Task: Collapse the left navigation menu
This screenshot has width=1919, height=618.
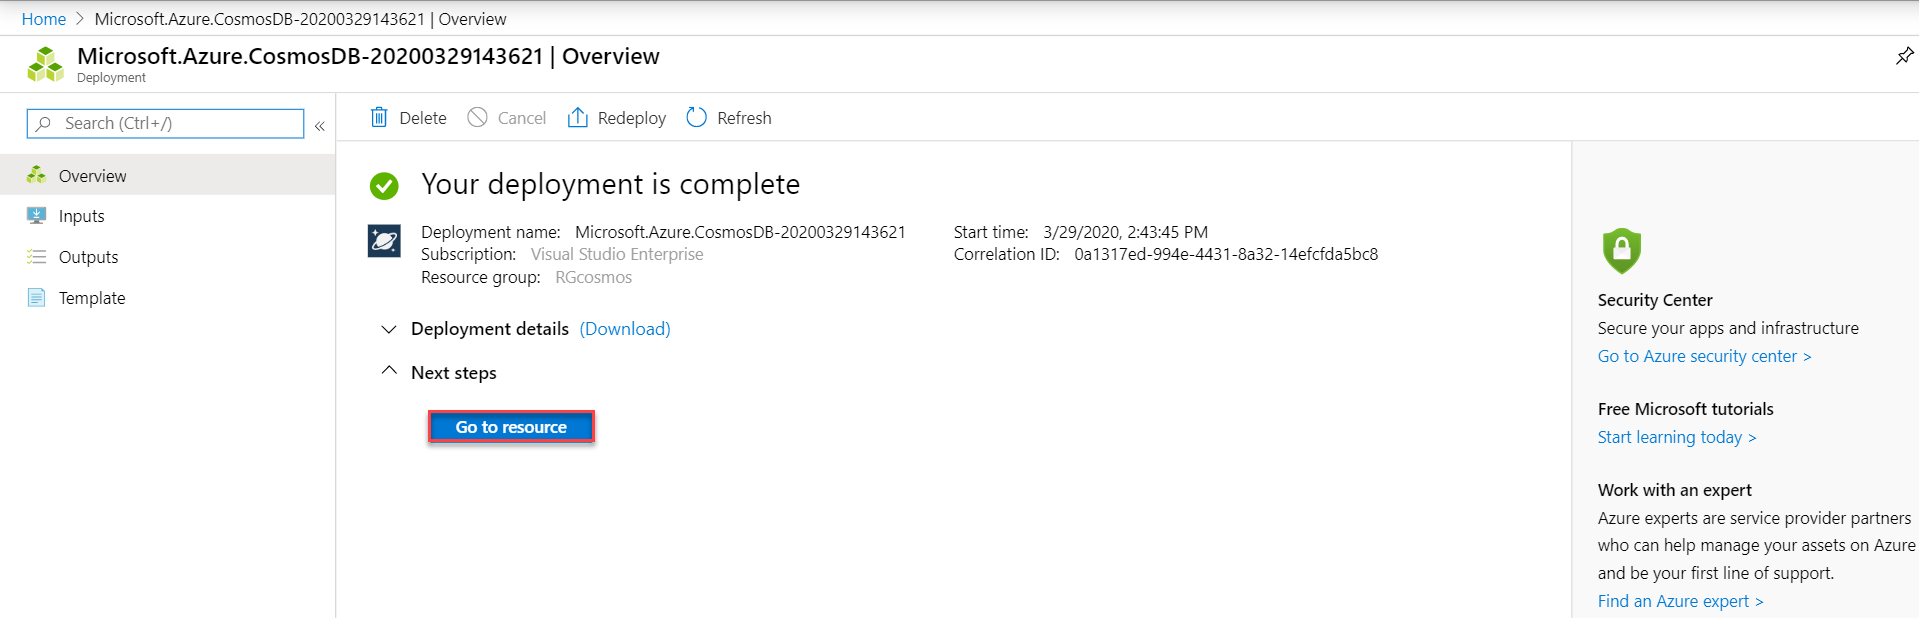Action: tap(320, 126)
